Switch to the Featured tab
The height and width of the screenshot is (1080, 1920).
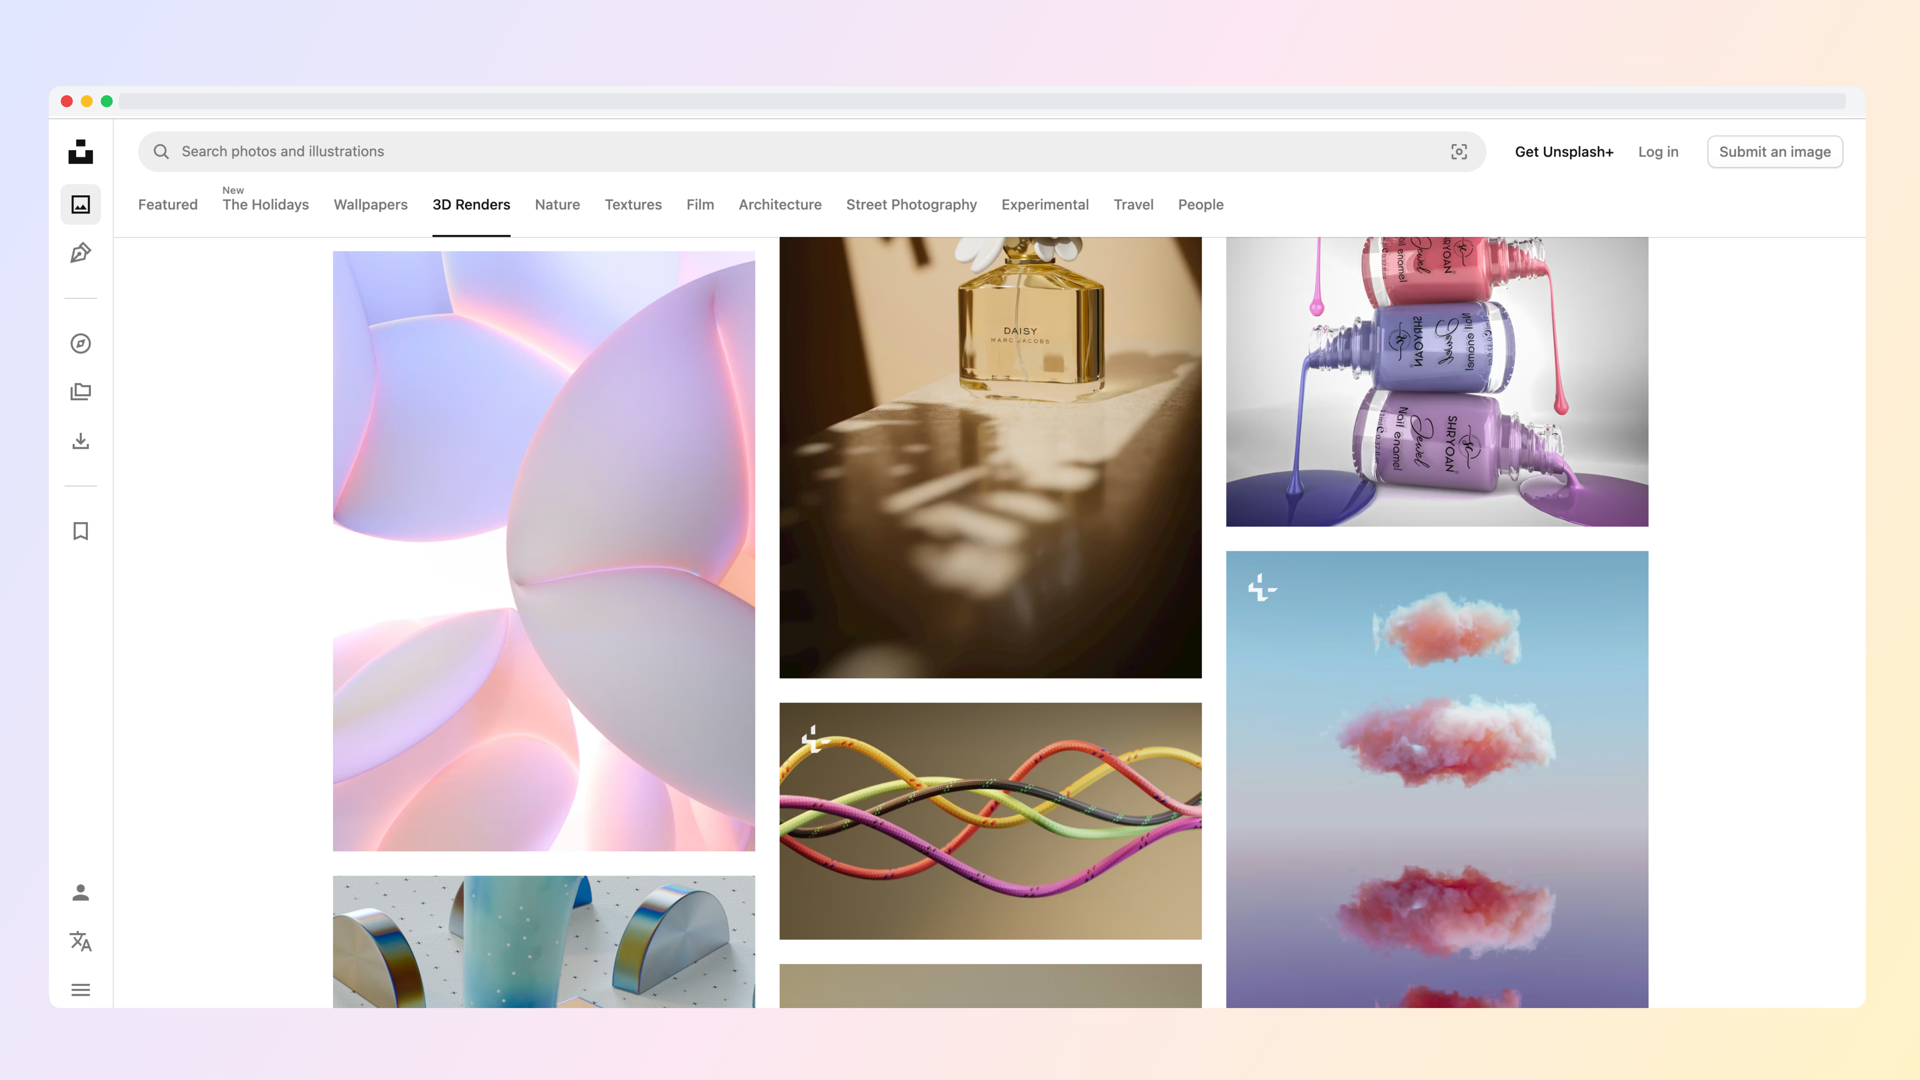coord(167,204)
